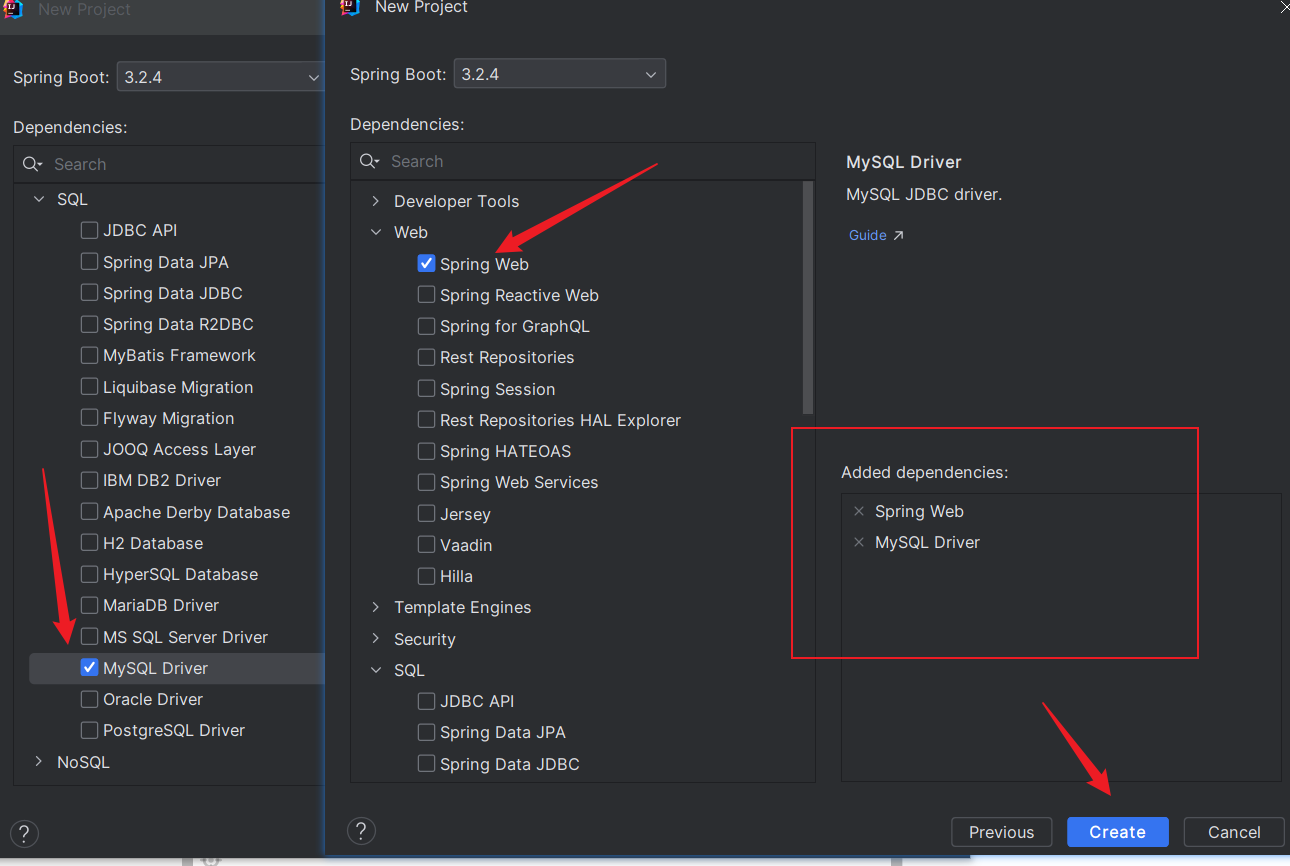Check PostgreSQL Driver in left window
The height and width of the screenshot is (866, 1290).
coord(89,730)
